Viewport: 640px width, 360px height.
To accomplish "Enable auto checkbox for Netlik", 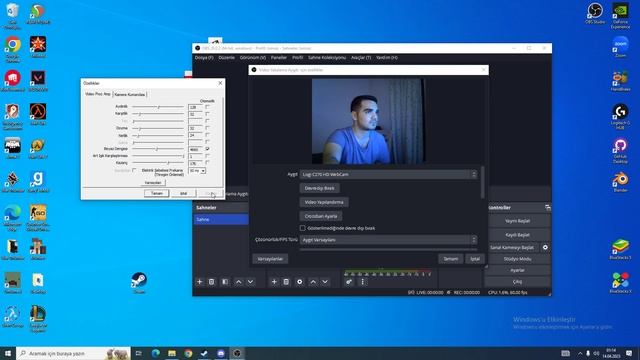I will click(x=207, y=135).
